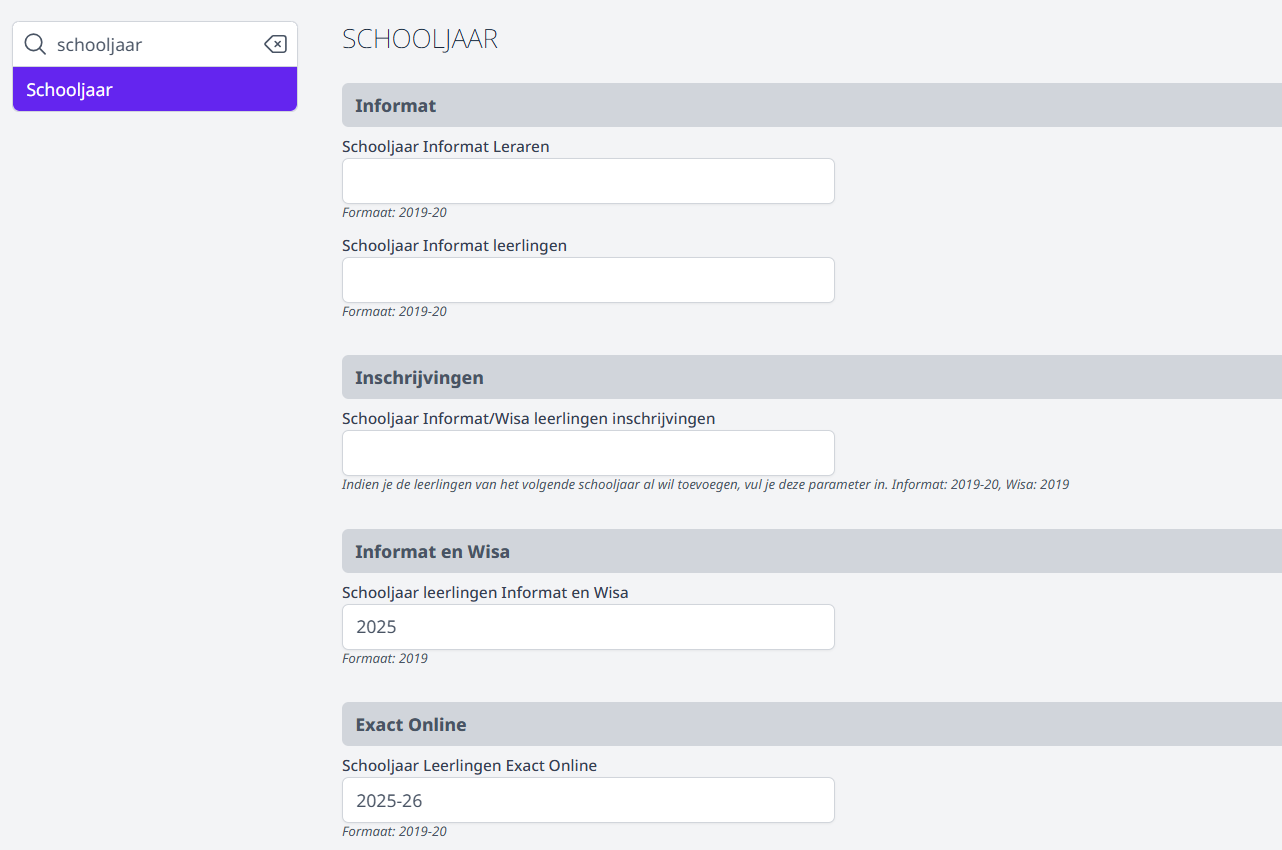Click the SCHOOLJAAR page title
The height and width of the screenshot is (850, 1282).
420,39
